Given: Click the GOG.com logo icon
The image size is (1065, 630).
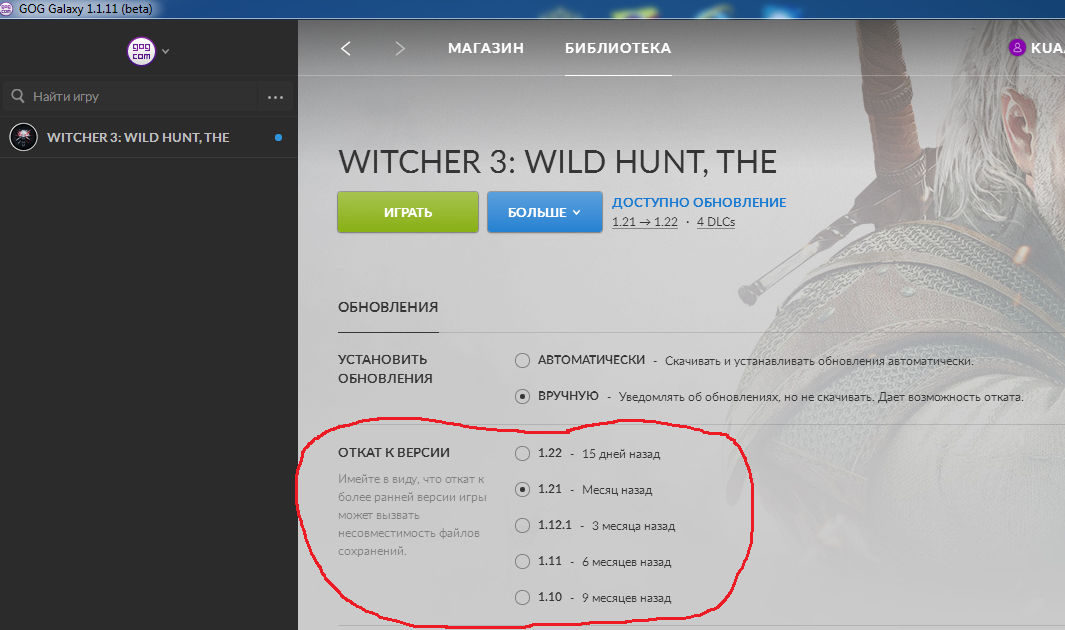Looking at the screenshot, I should [x=141, y=51].
